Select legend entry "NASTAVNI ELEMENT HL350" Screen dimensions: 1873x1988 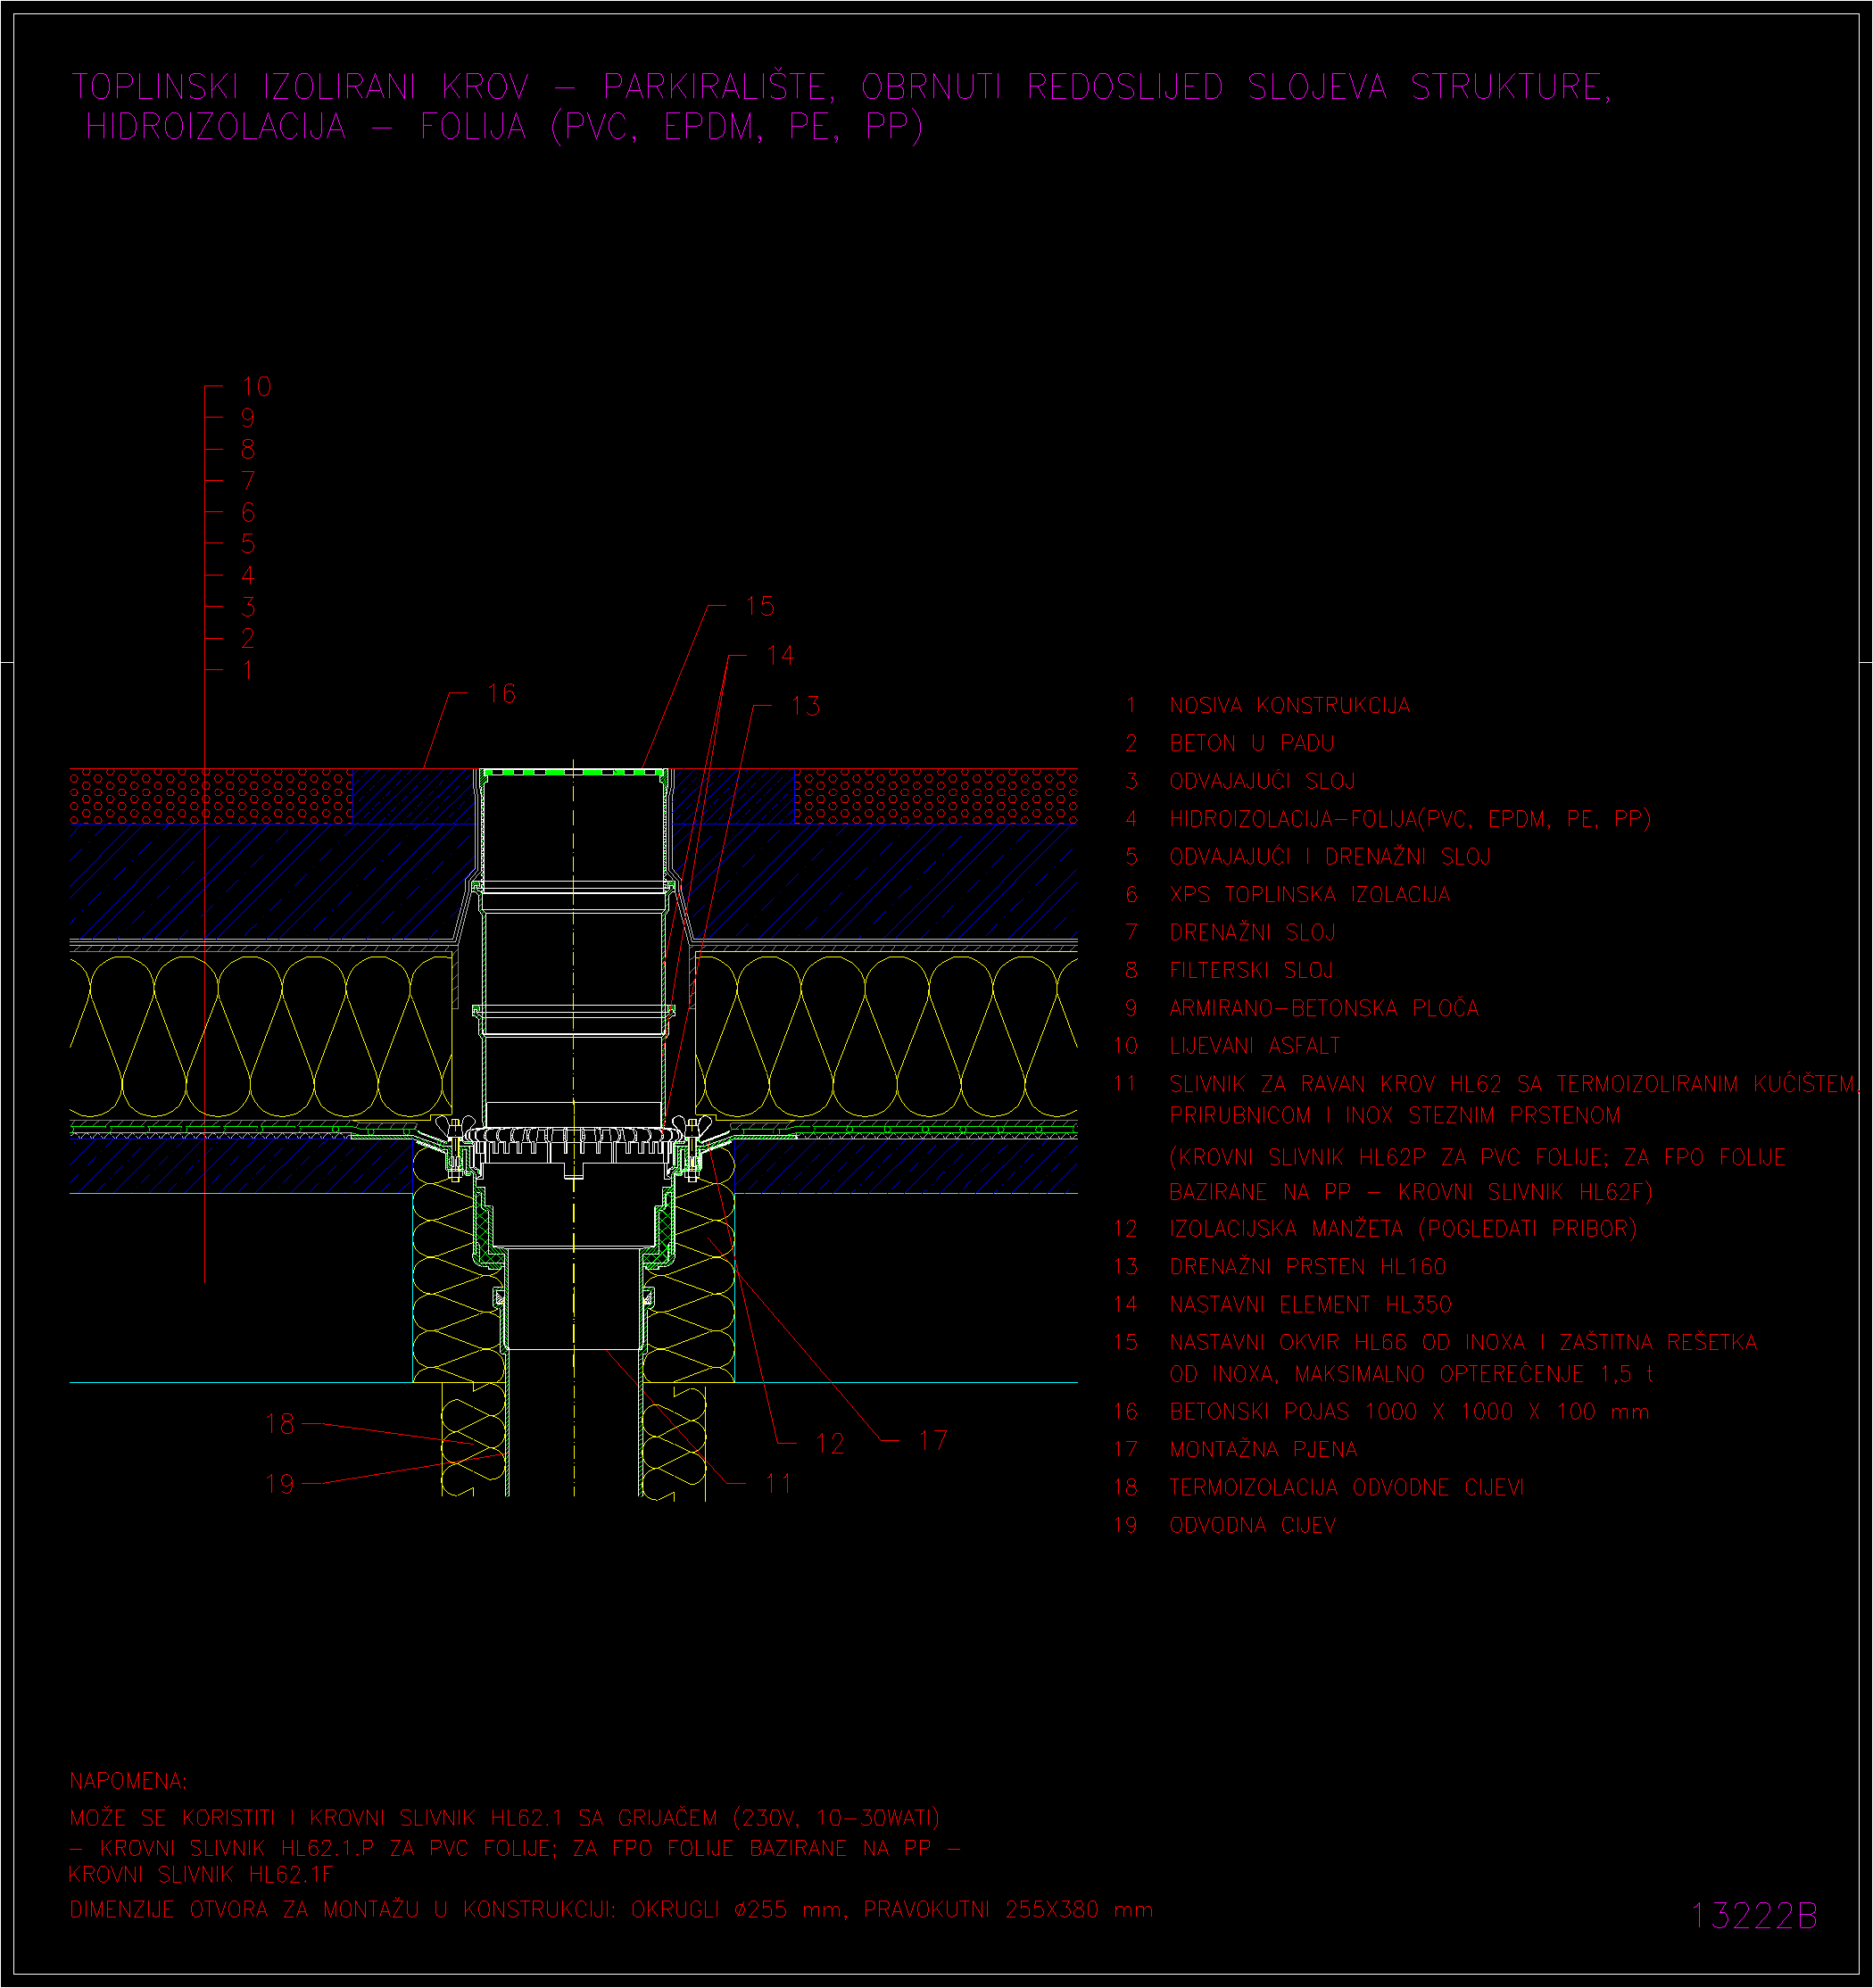[1310, 1305]
